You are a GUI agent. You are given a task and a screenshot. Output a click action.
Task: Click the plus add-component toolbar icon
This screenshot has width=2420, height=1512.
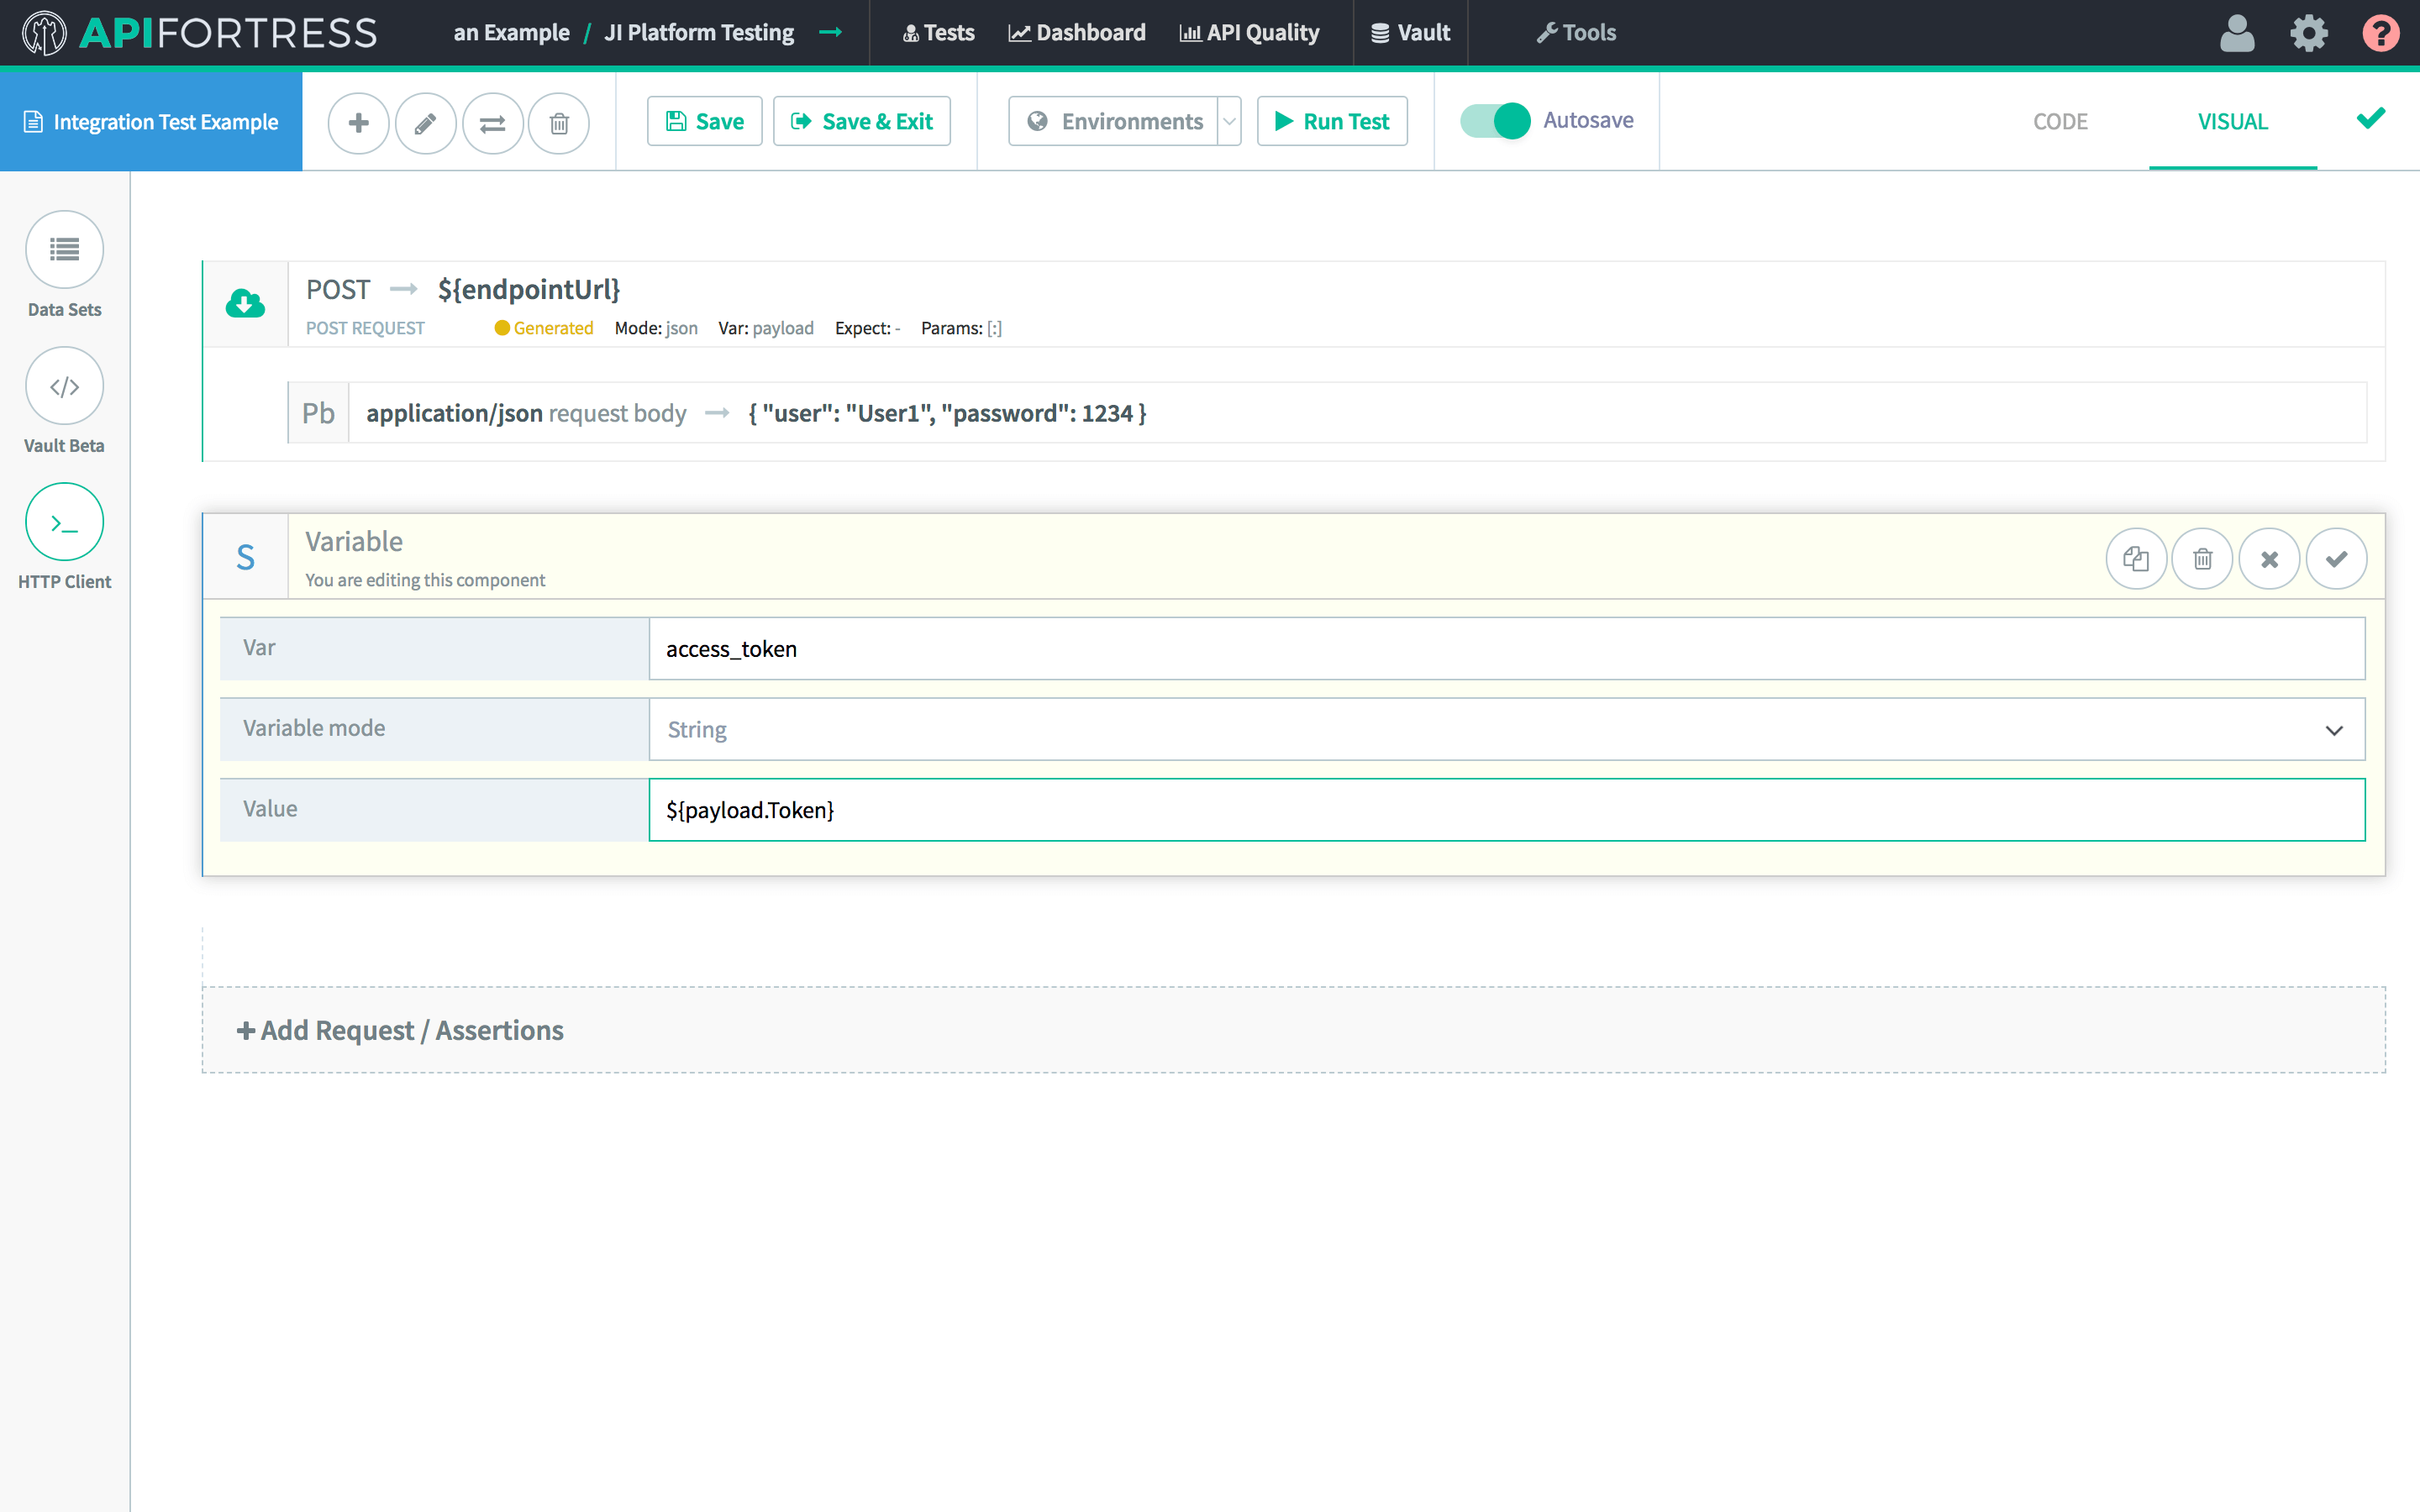(x=358, y=122)
